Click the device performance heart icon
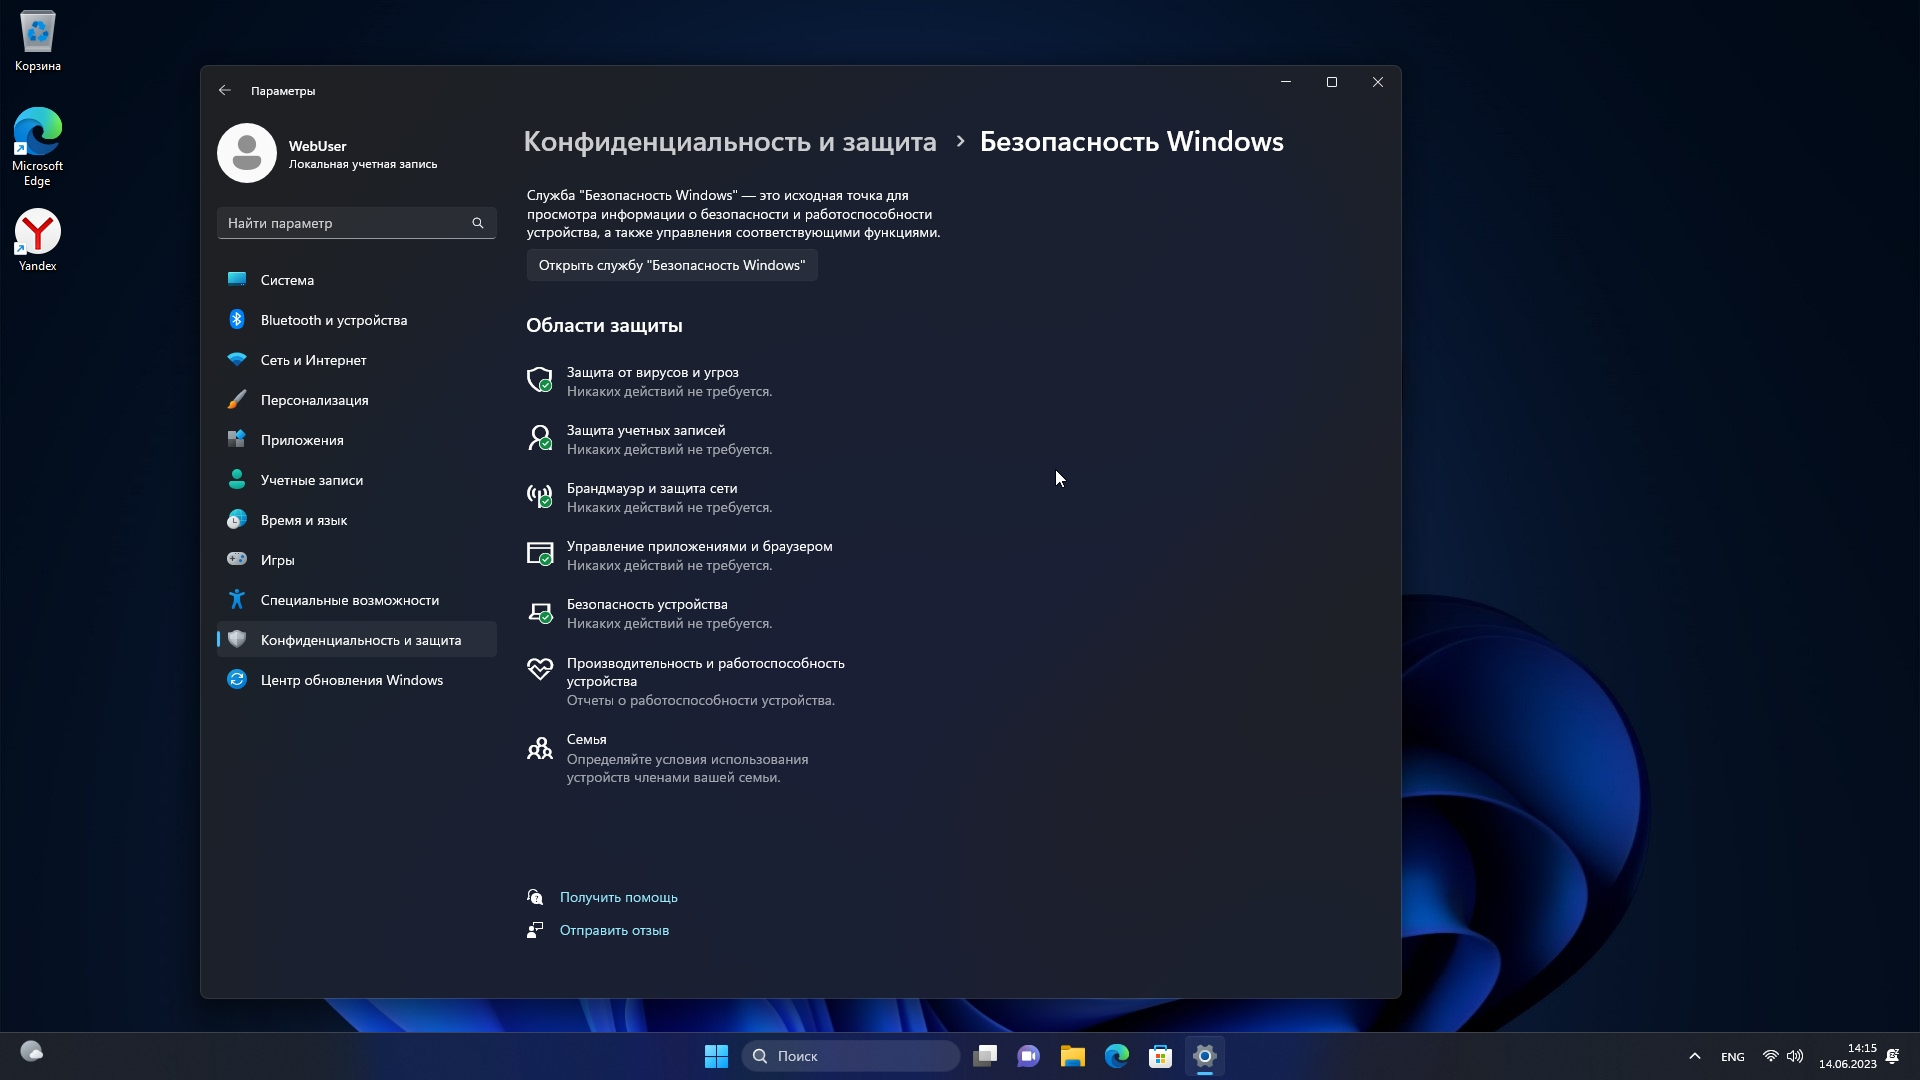 tap(540, 670)
